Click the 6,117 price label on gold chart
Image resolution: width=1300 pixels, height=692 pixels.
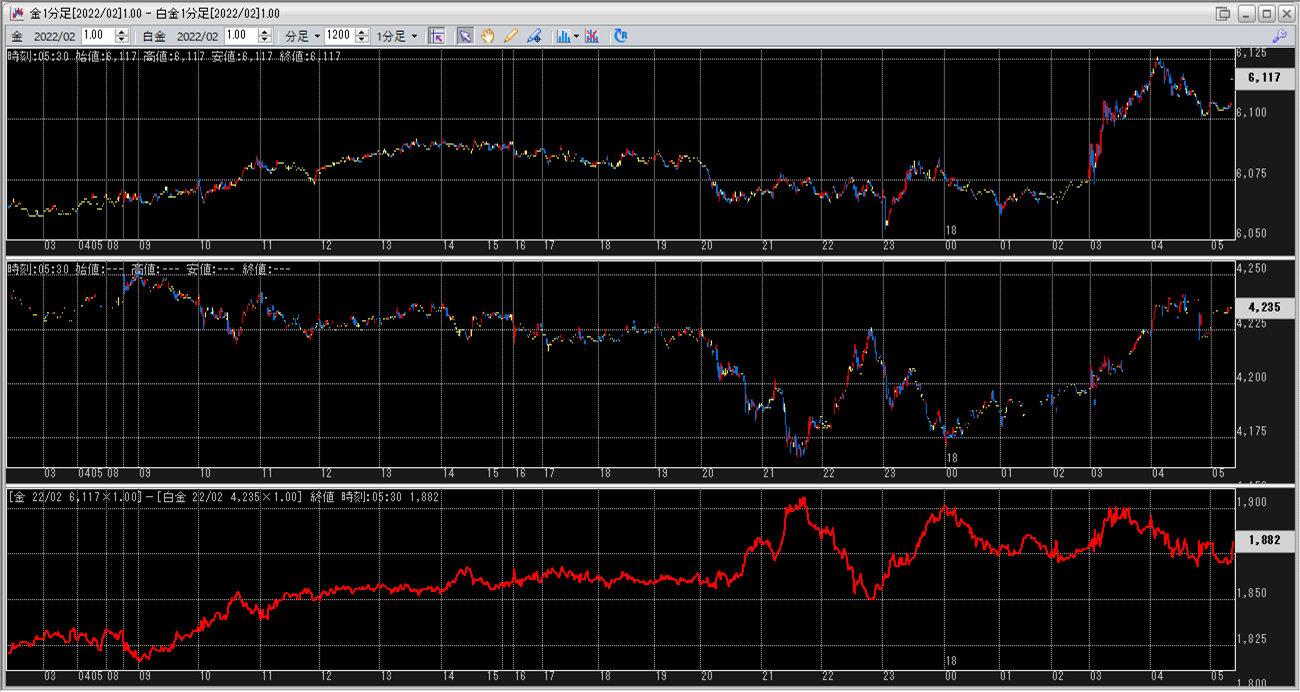(1264, 78)
